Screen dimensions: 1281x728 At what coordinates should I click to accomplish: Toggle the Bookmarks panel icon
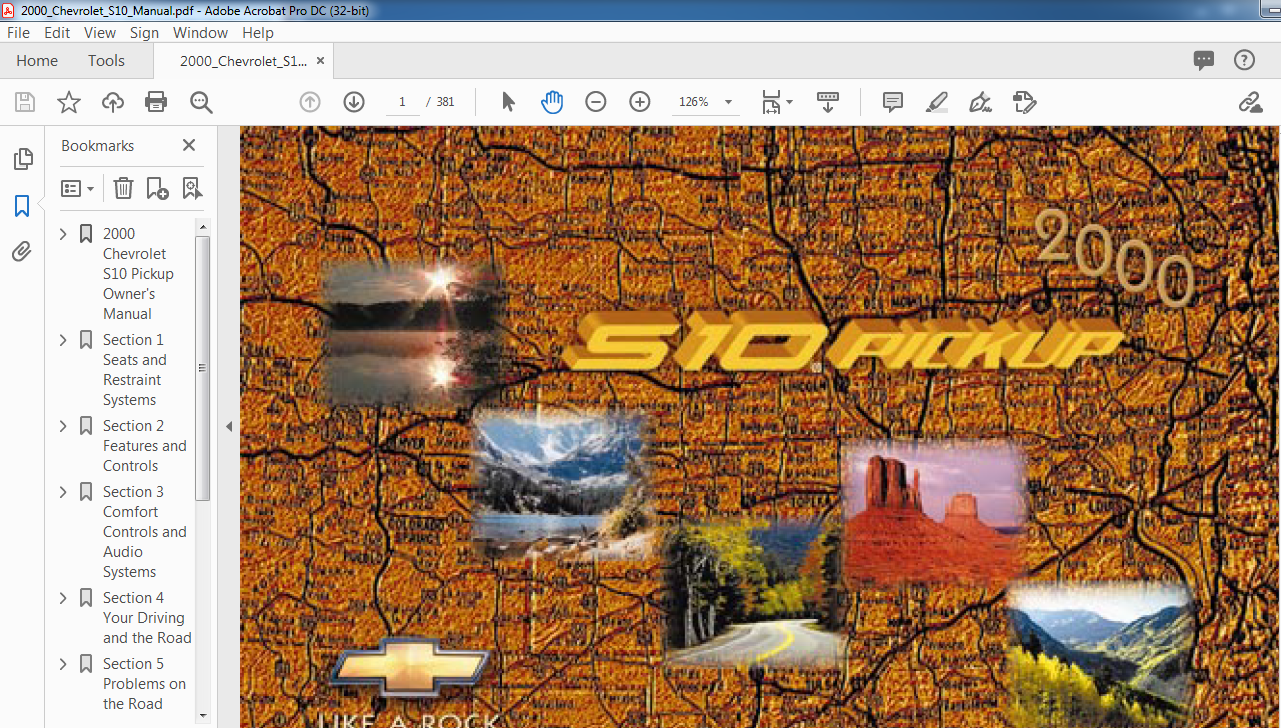pos(22,206)
